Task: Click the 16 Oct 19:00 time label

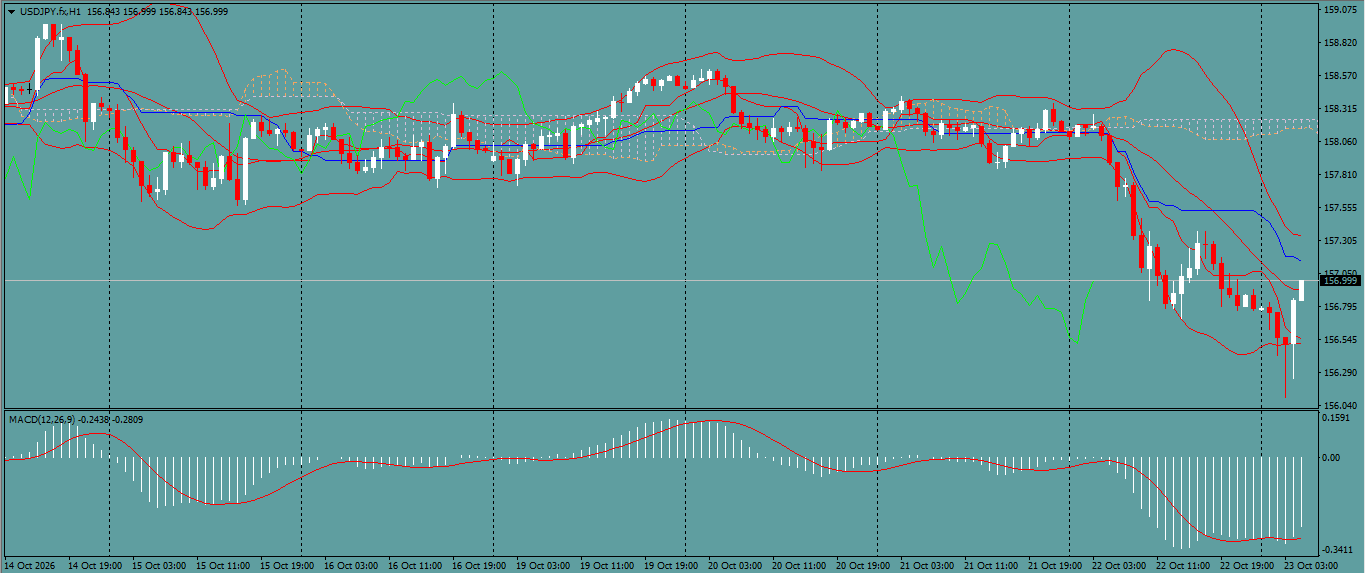Action: [x=478, y=565]
